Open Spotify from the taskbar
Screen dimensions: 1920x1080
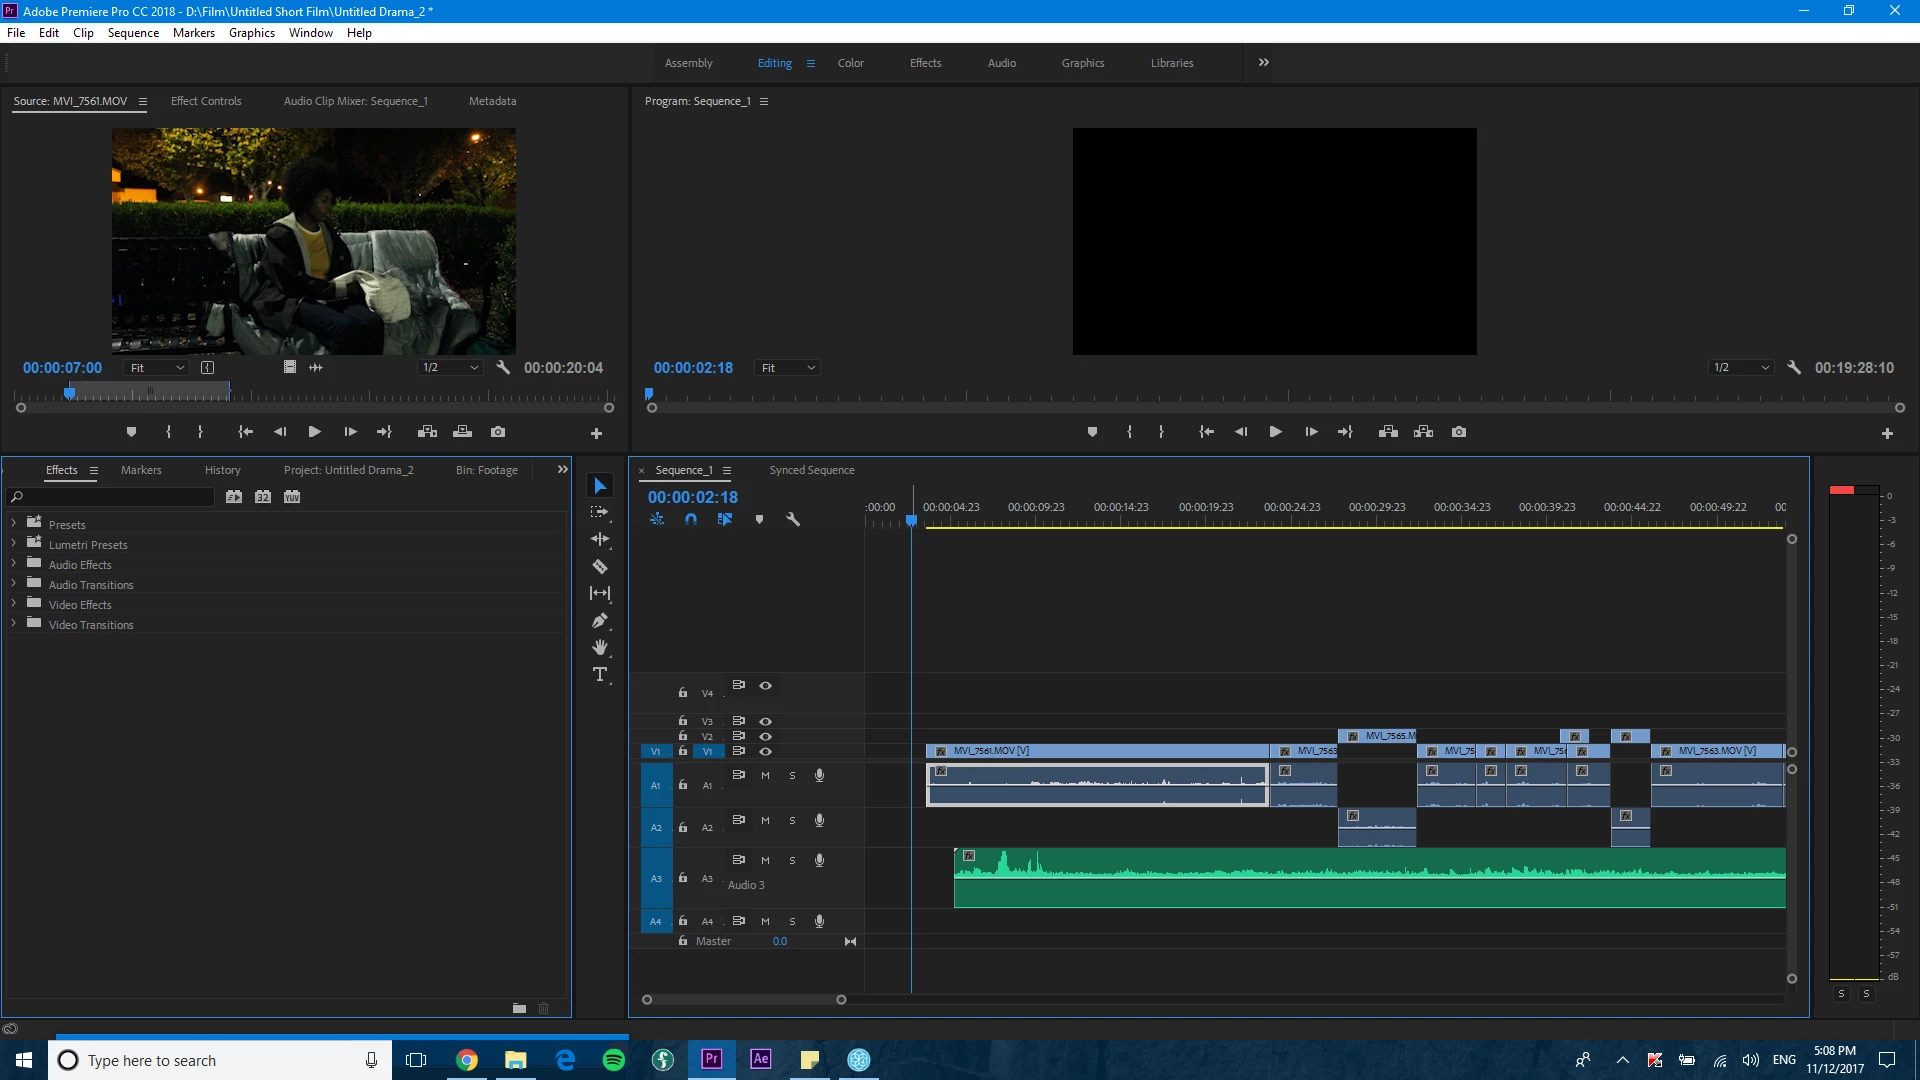(x=614, y=1060)
